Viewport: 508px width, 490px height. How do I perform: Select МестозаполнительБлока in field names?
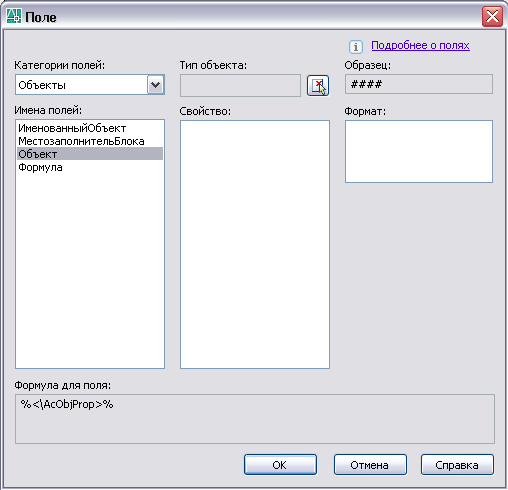(x=90, y=141)
